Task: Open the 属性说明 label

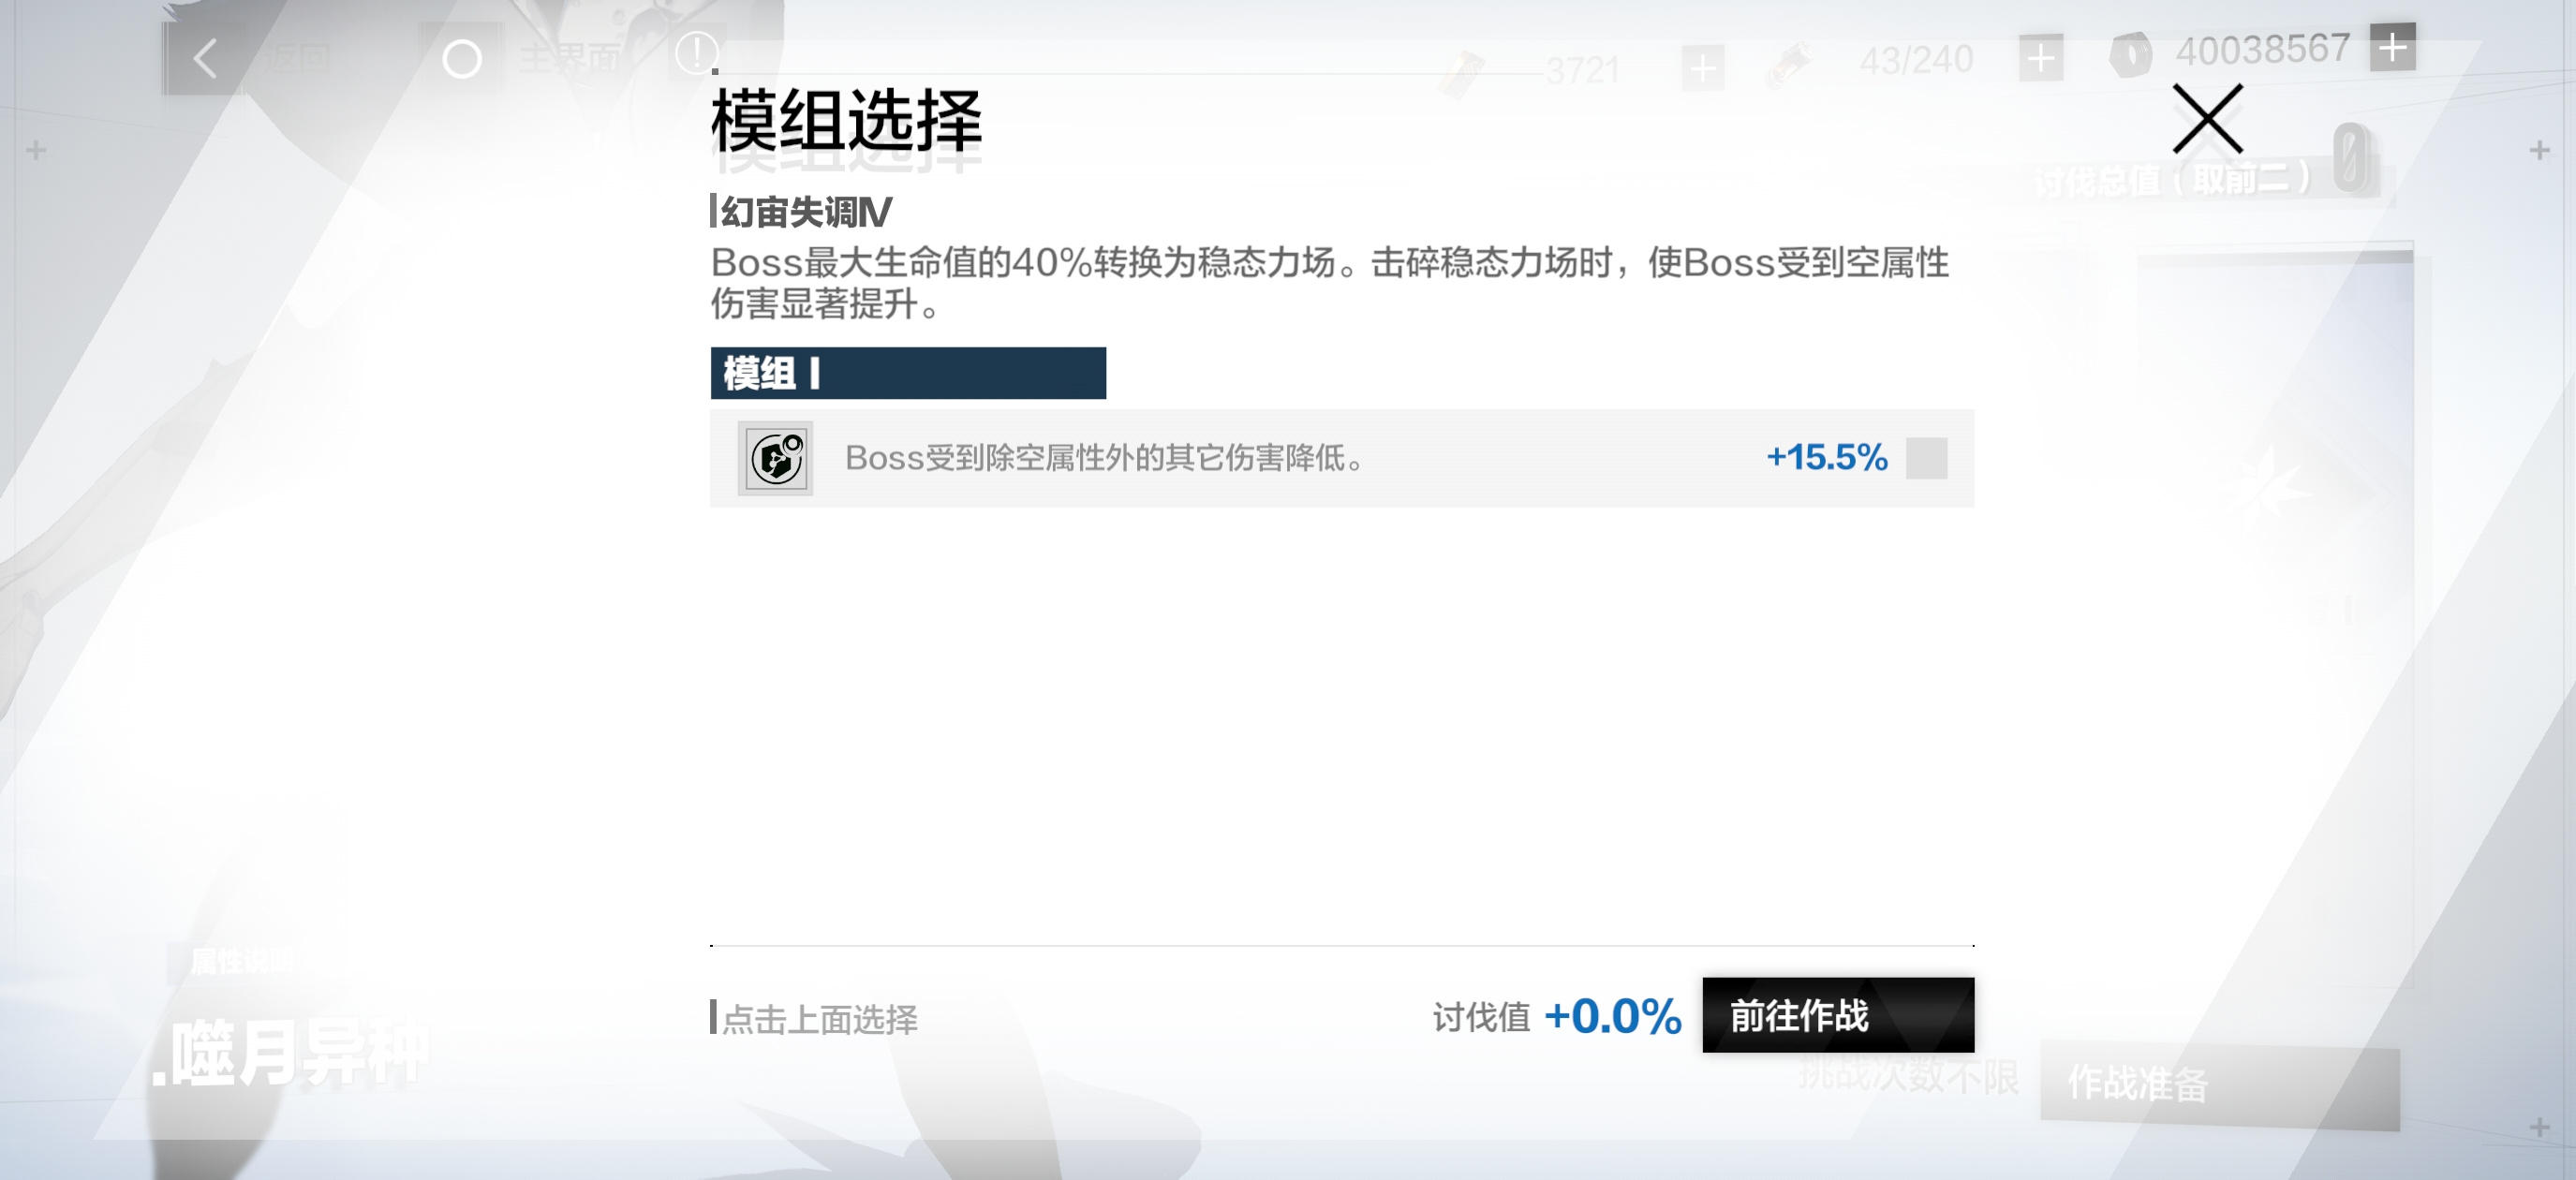Action: (x=240, y=961)
